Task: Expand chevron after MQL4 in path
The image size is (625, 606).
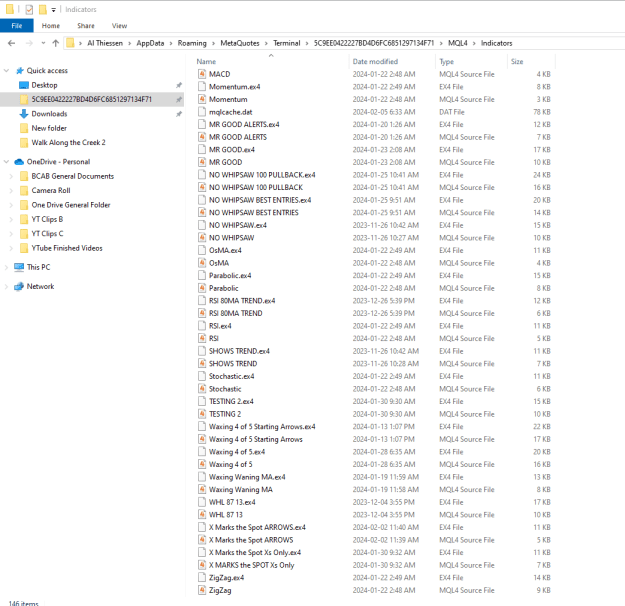Action: [x=474, y=43]
